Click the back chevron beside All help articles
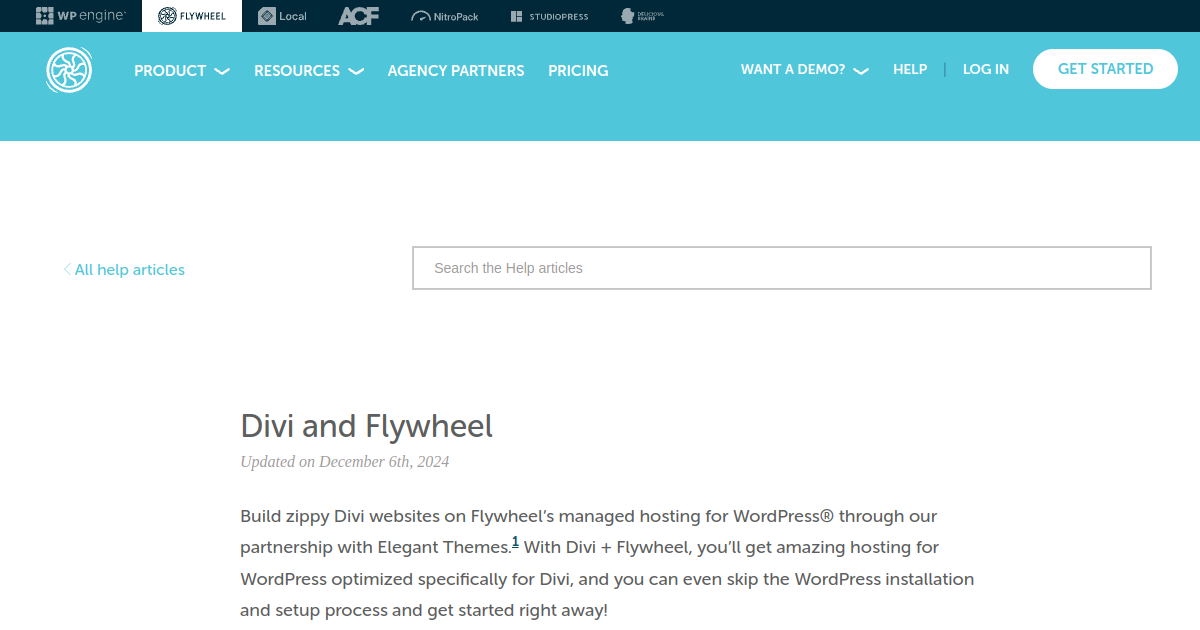 (x=67, y=269)
